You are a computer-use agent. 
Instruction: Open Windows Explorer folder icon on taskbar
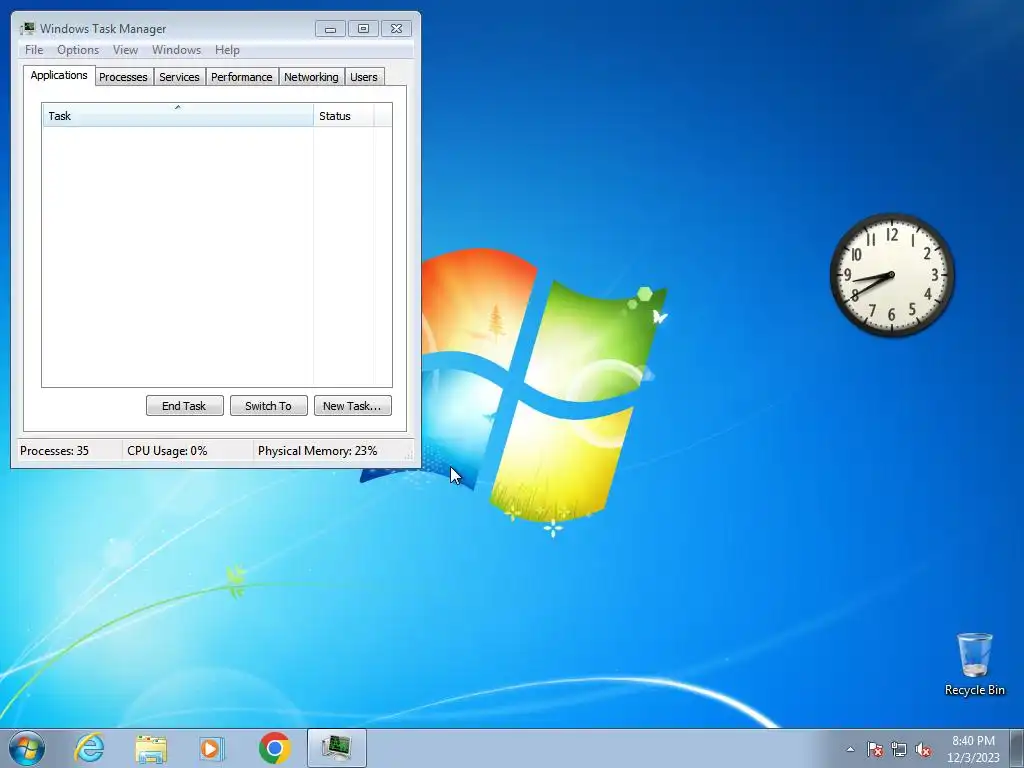click(151, 748)
